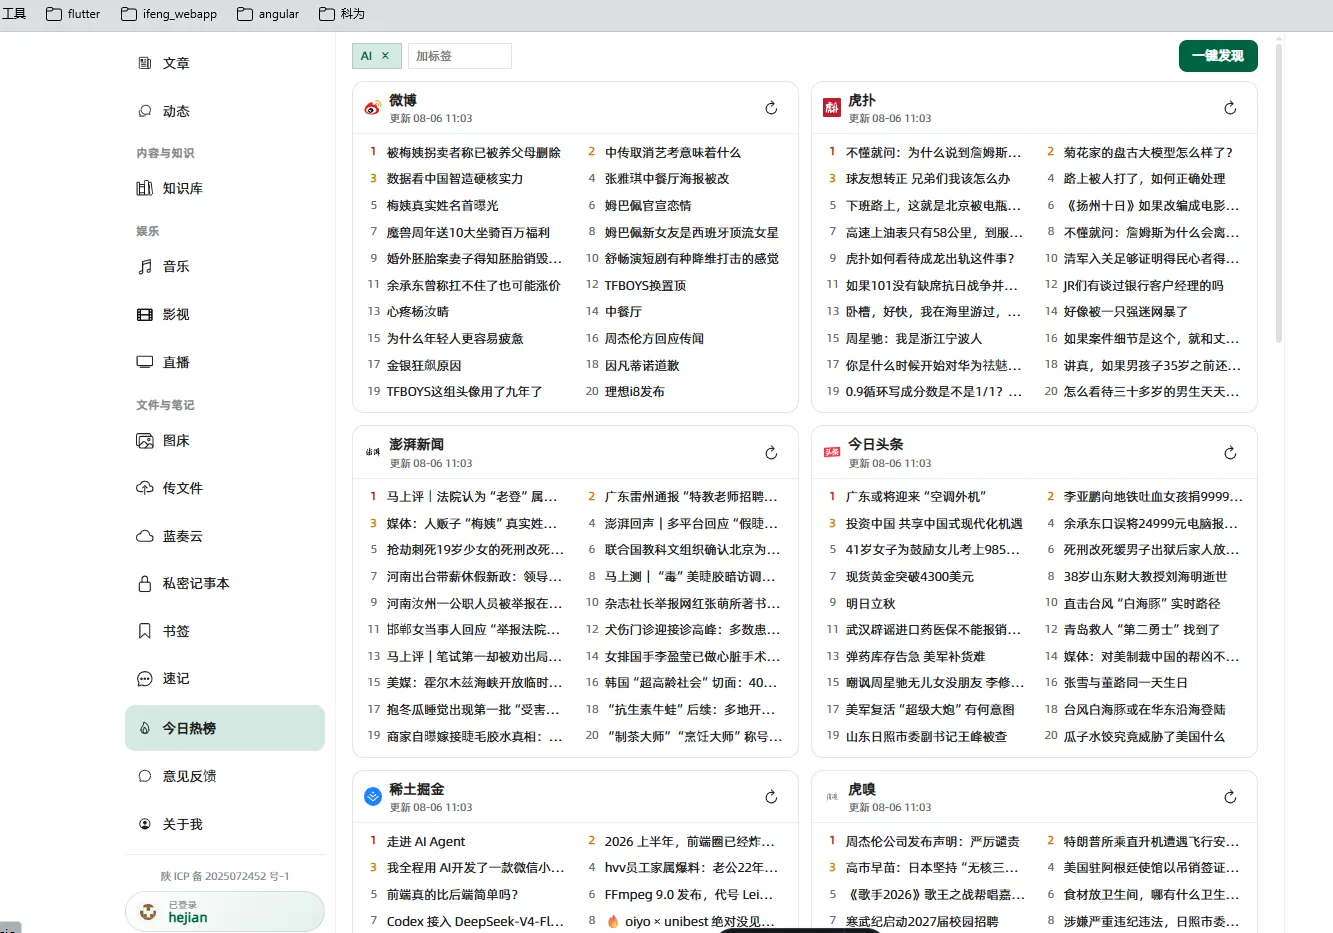Open 虎扑 post 菊花家的盘古大模型怎么样了？
Image resolution: width=1333 pixels, height=933 pixels.
pos(1148,152)
